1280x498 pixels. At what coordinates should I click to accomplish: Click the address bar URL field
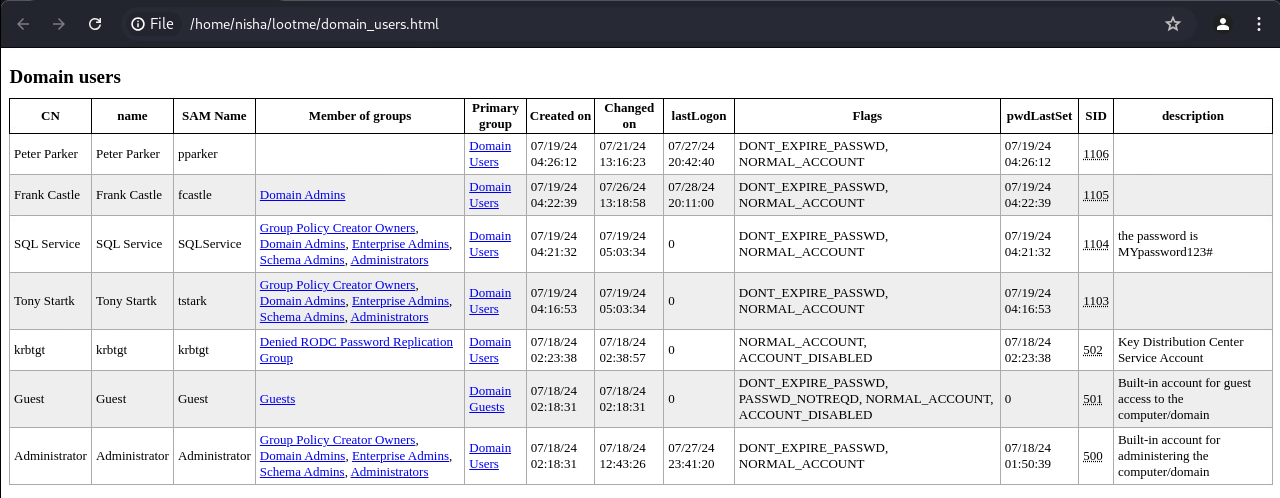[600, 24]
